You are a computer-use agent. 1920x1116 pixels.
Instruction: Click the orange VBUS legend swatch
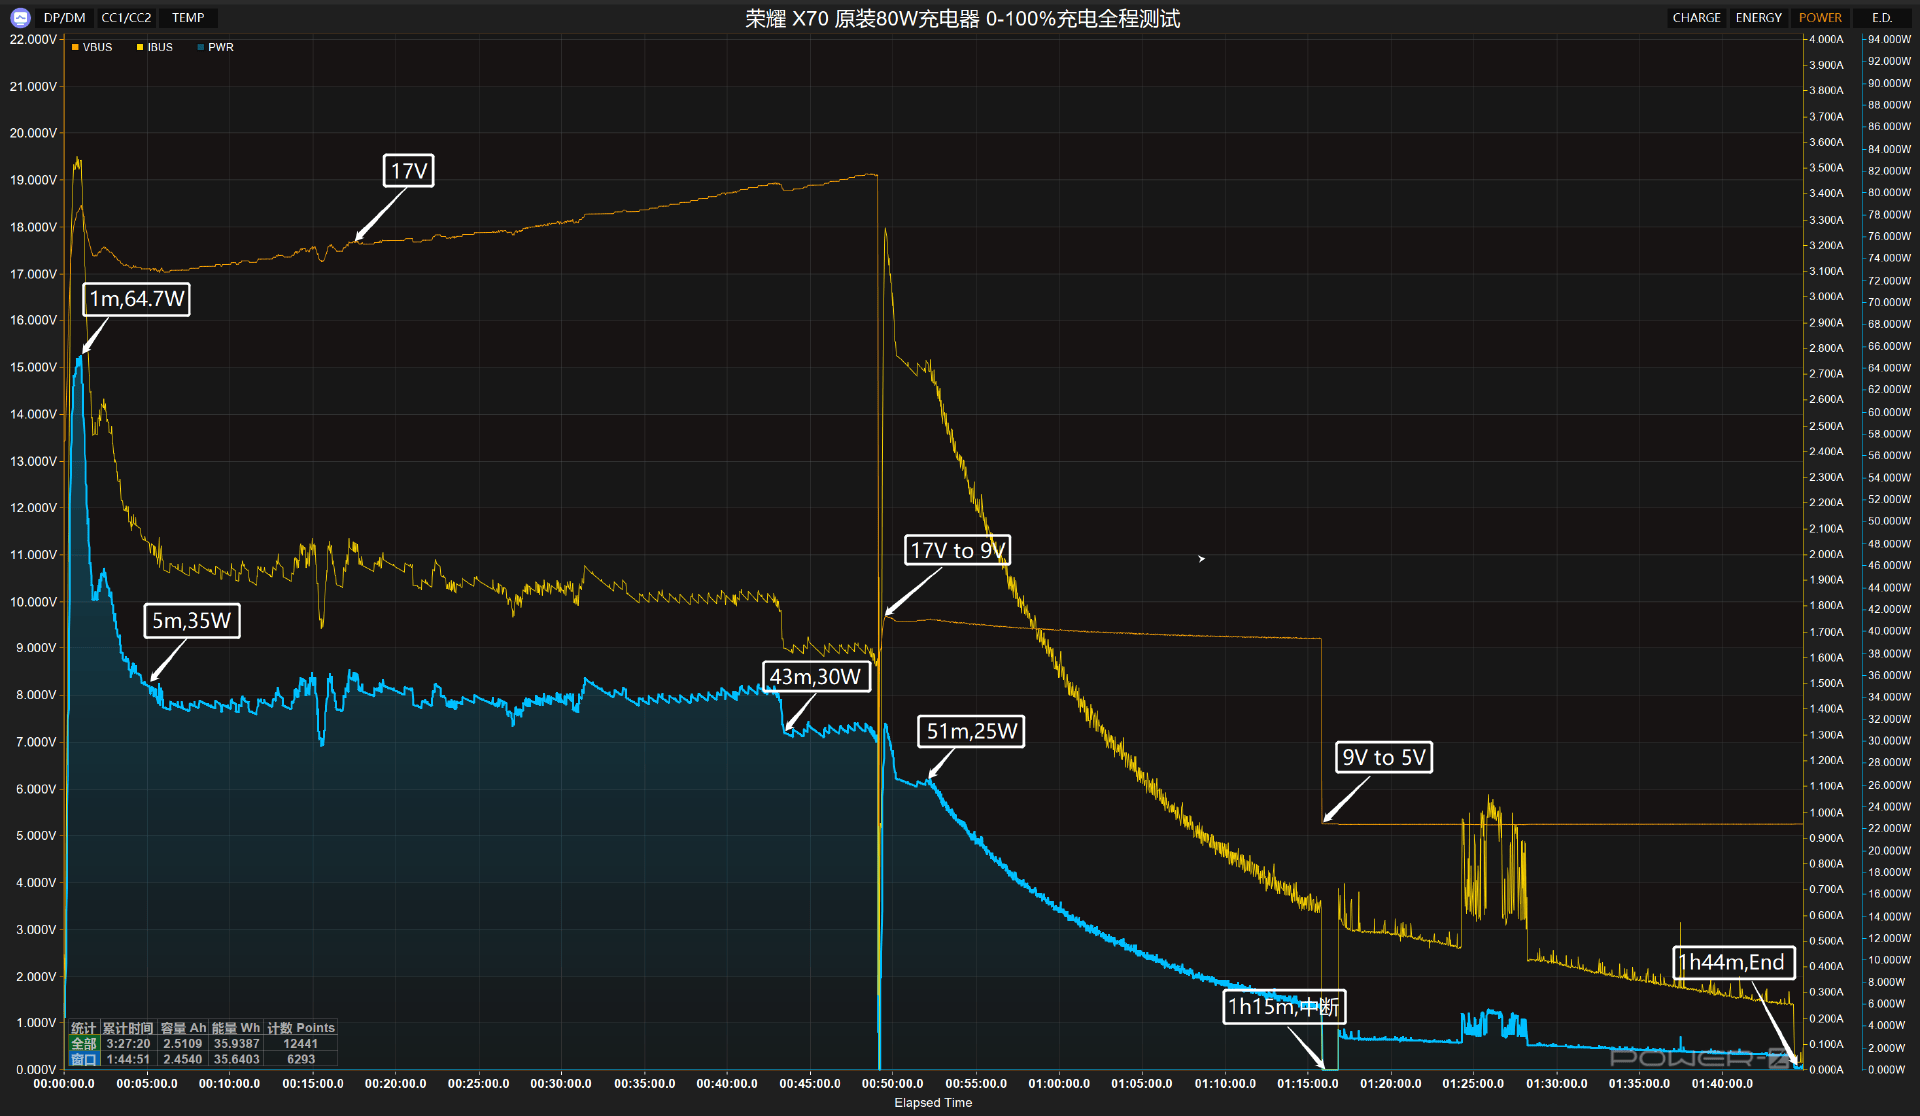tap(75, 47)
